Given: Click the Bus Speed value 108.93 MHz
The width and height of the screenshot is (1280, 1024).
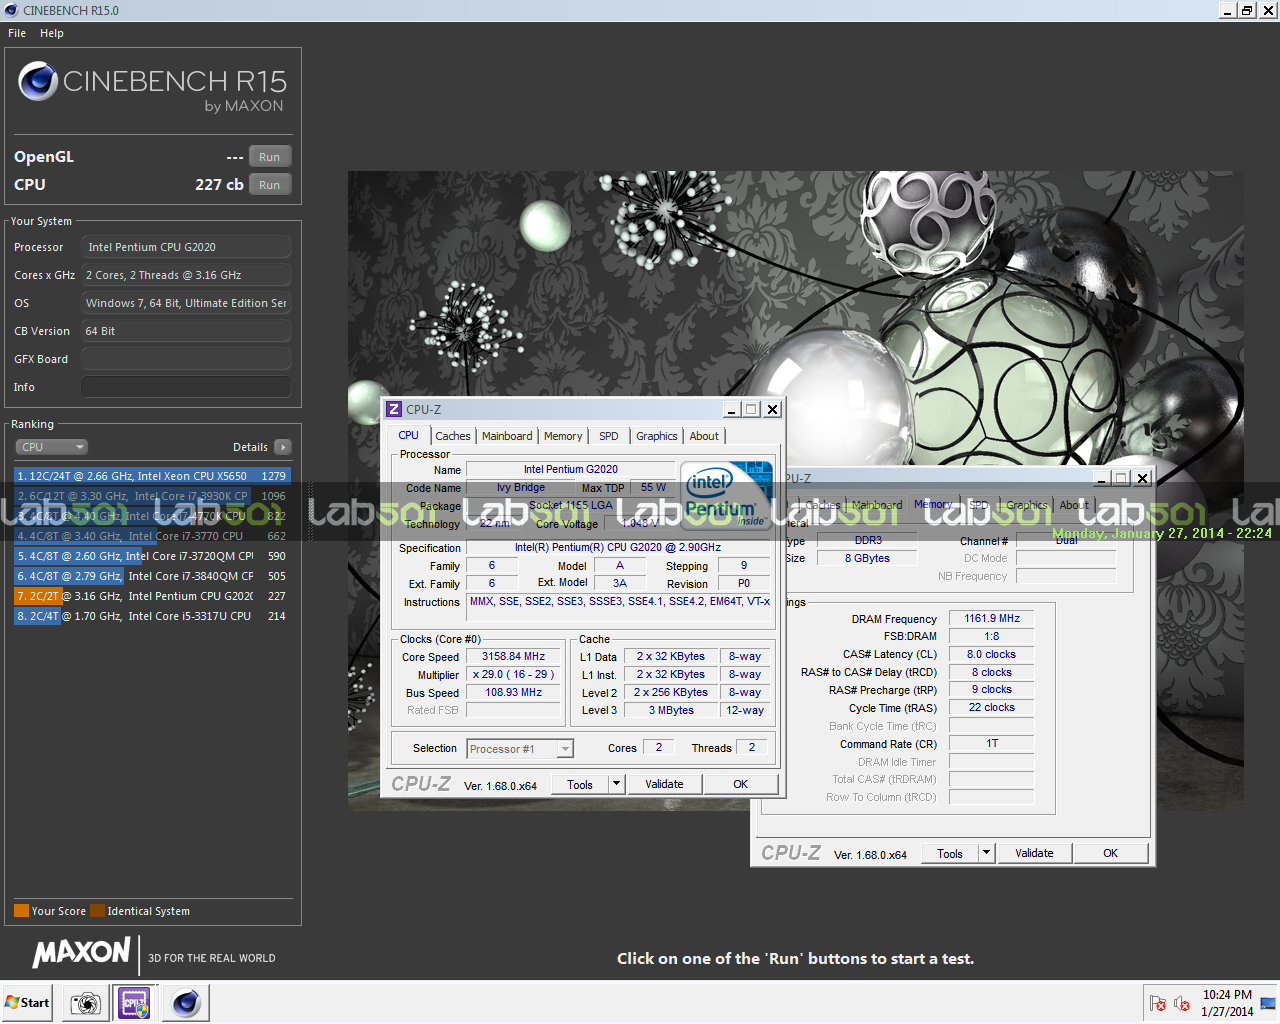Looking at the screenshot, I should click(513, 692).
